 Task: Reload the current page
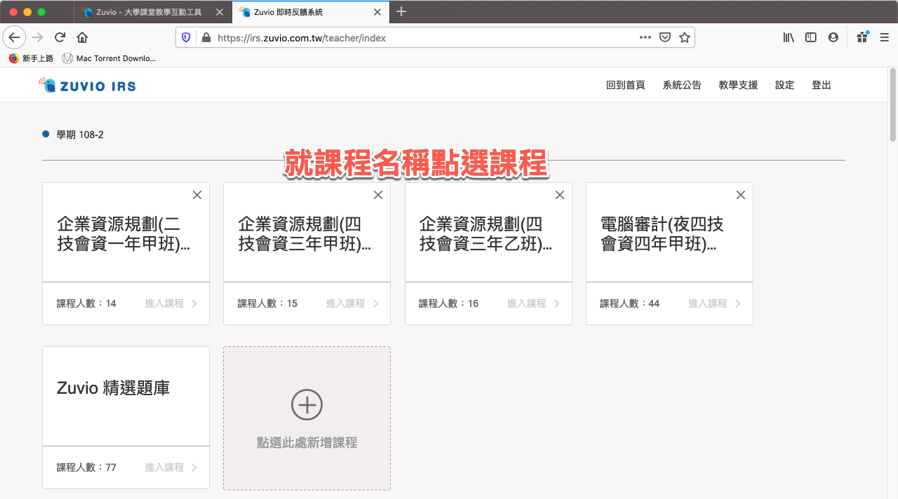[60, 38]
